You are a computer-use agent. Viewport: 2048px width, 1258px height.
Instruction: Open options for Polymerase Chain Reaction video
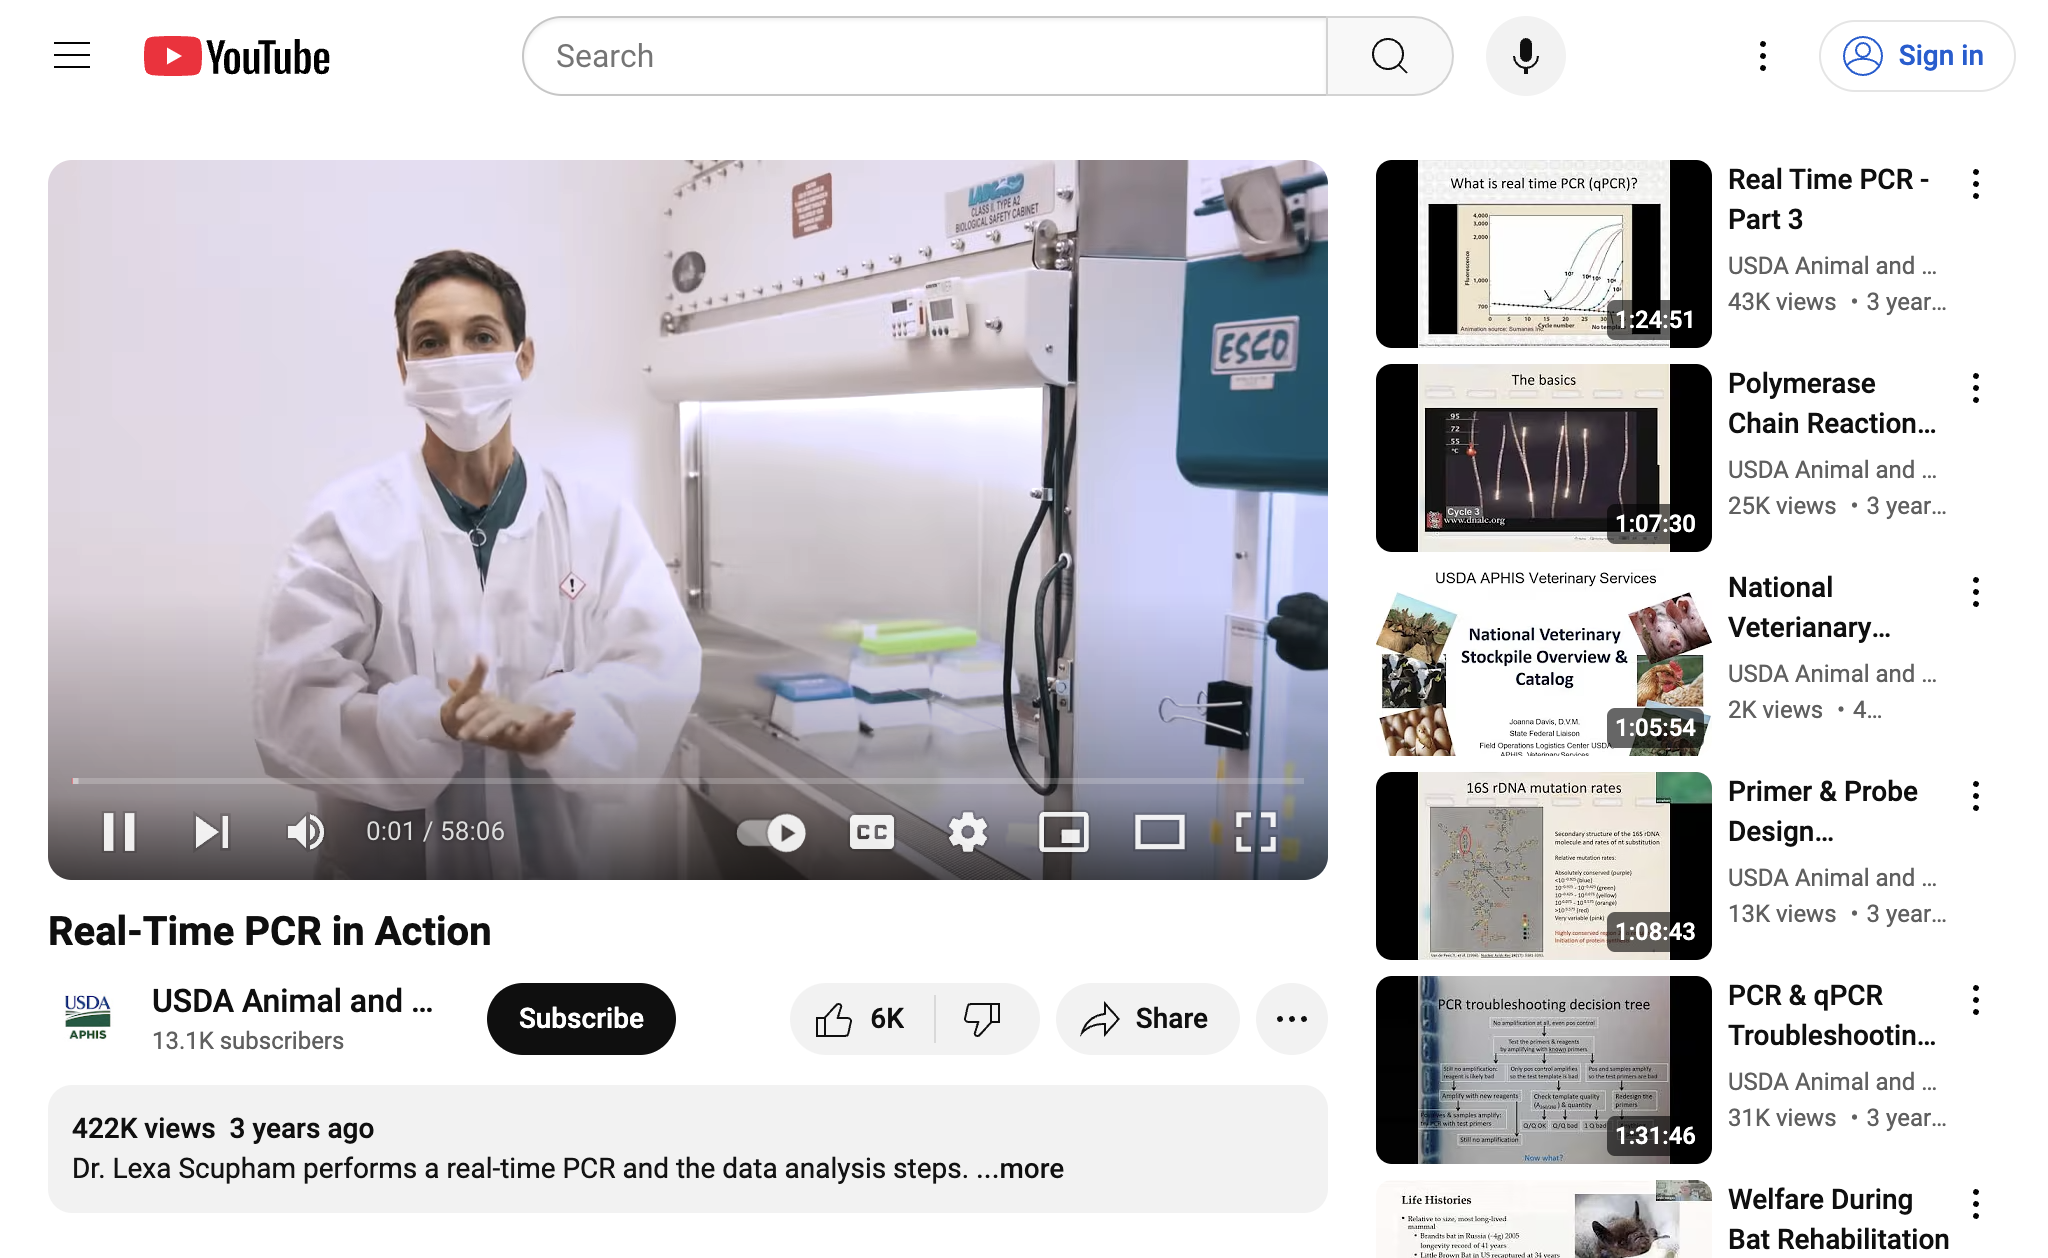[x=1975, y=388]
